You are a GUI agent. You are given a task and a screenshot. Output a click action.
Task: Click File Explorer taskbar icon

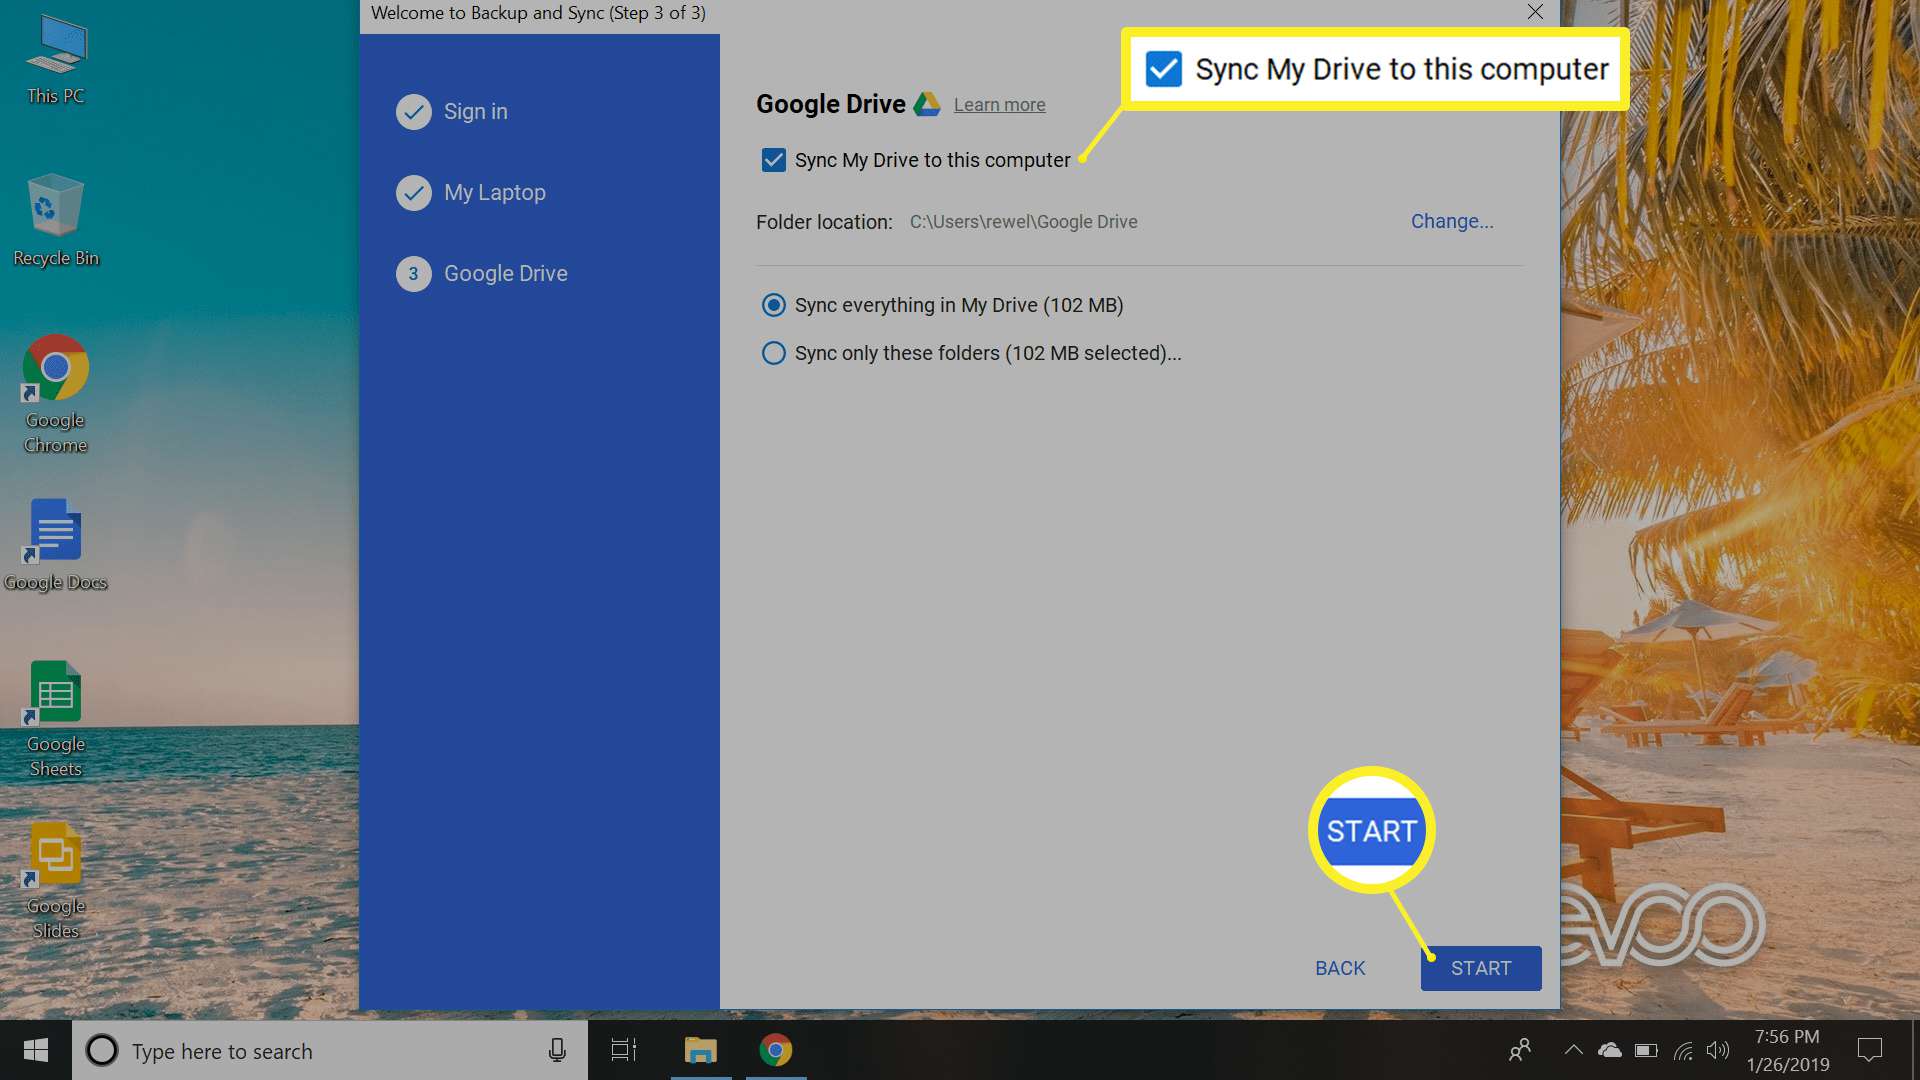pos(700,1050)
